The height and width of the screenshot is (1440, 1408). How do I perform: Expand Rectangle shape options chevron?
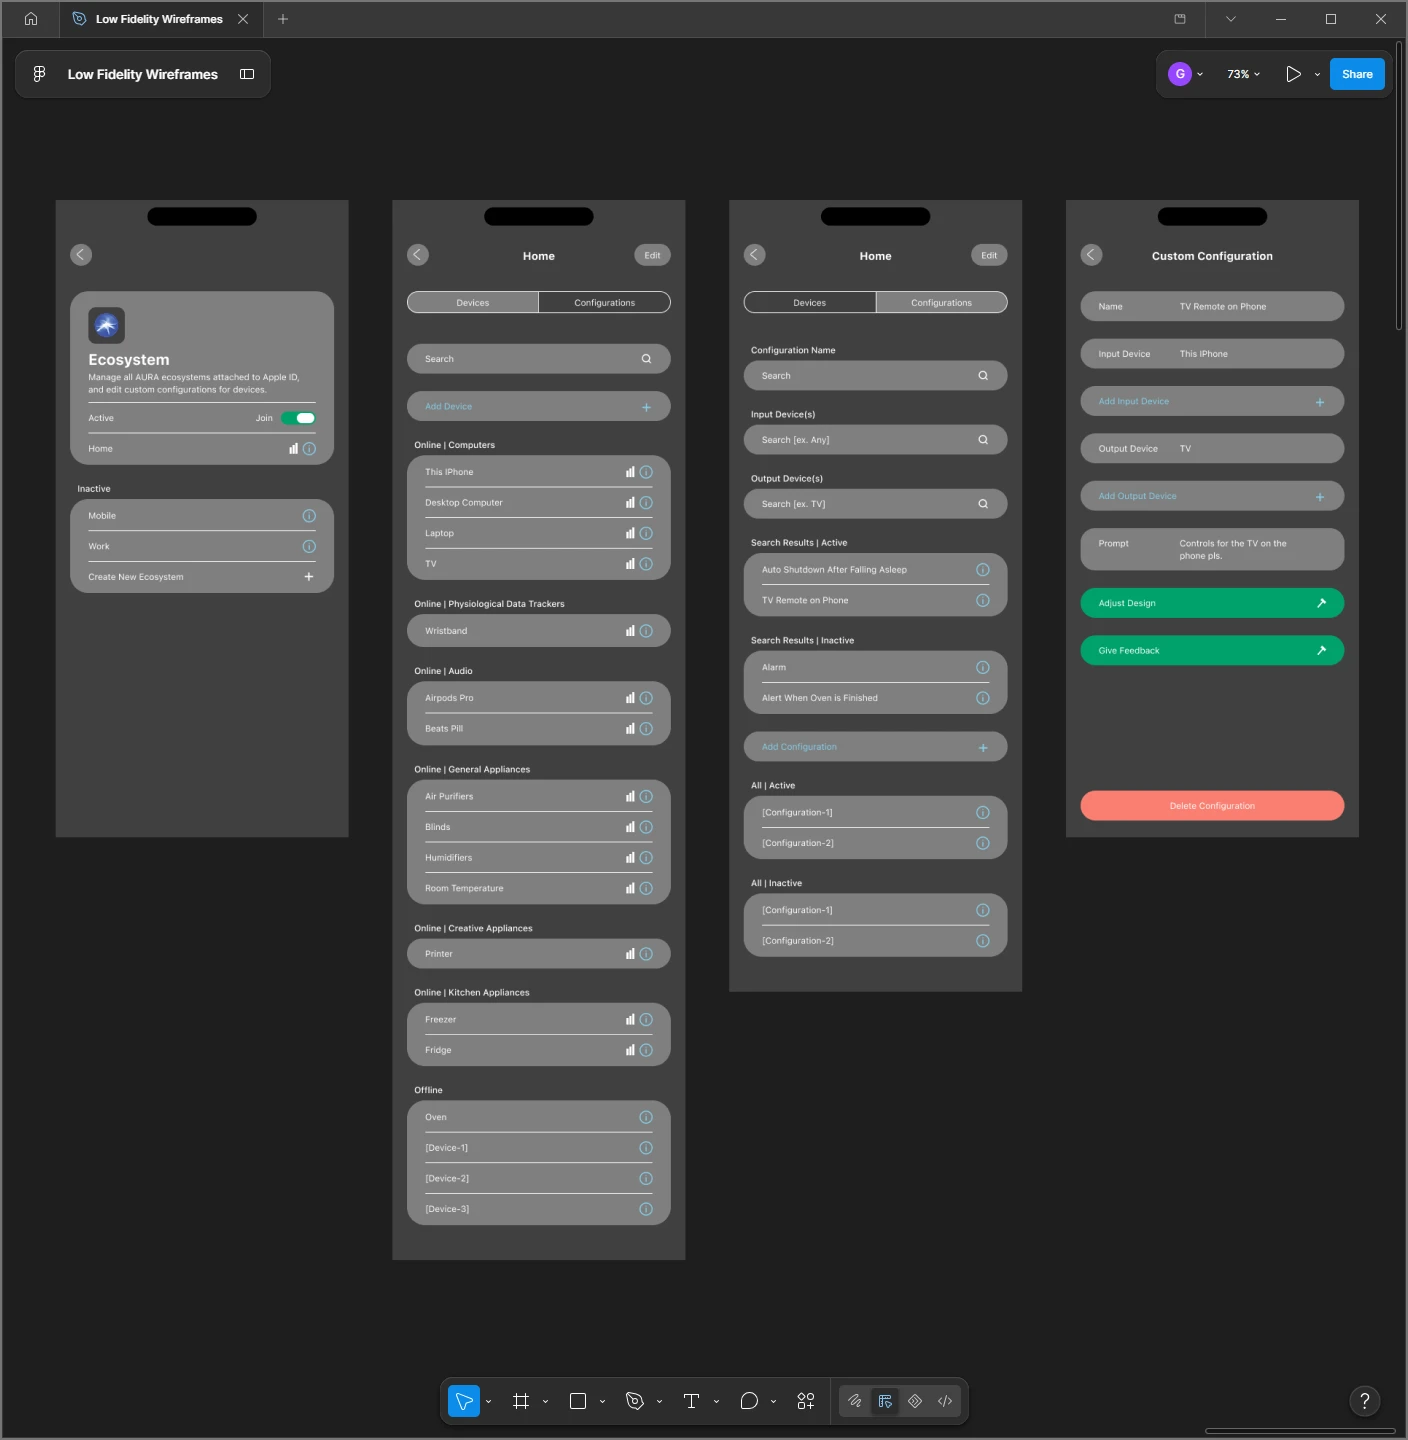point(602,1402)
